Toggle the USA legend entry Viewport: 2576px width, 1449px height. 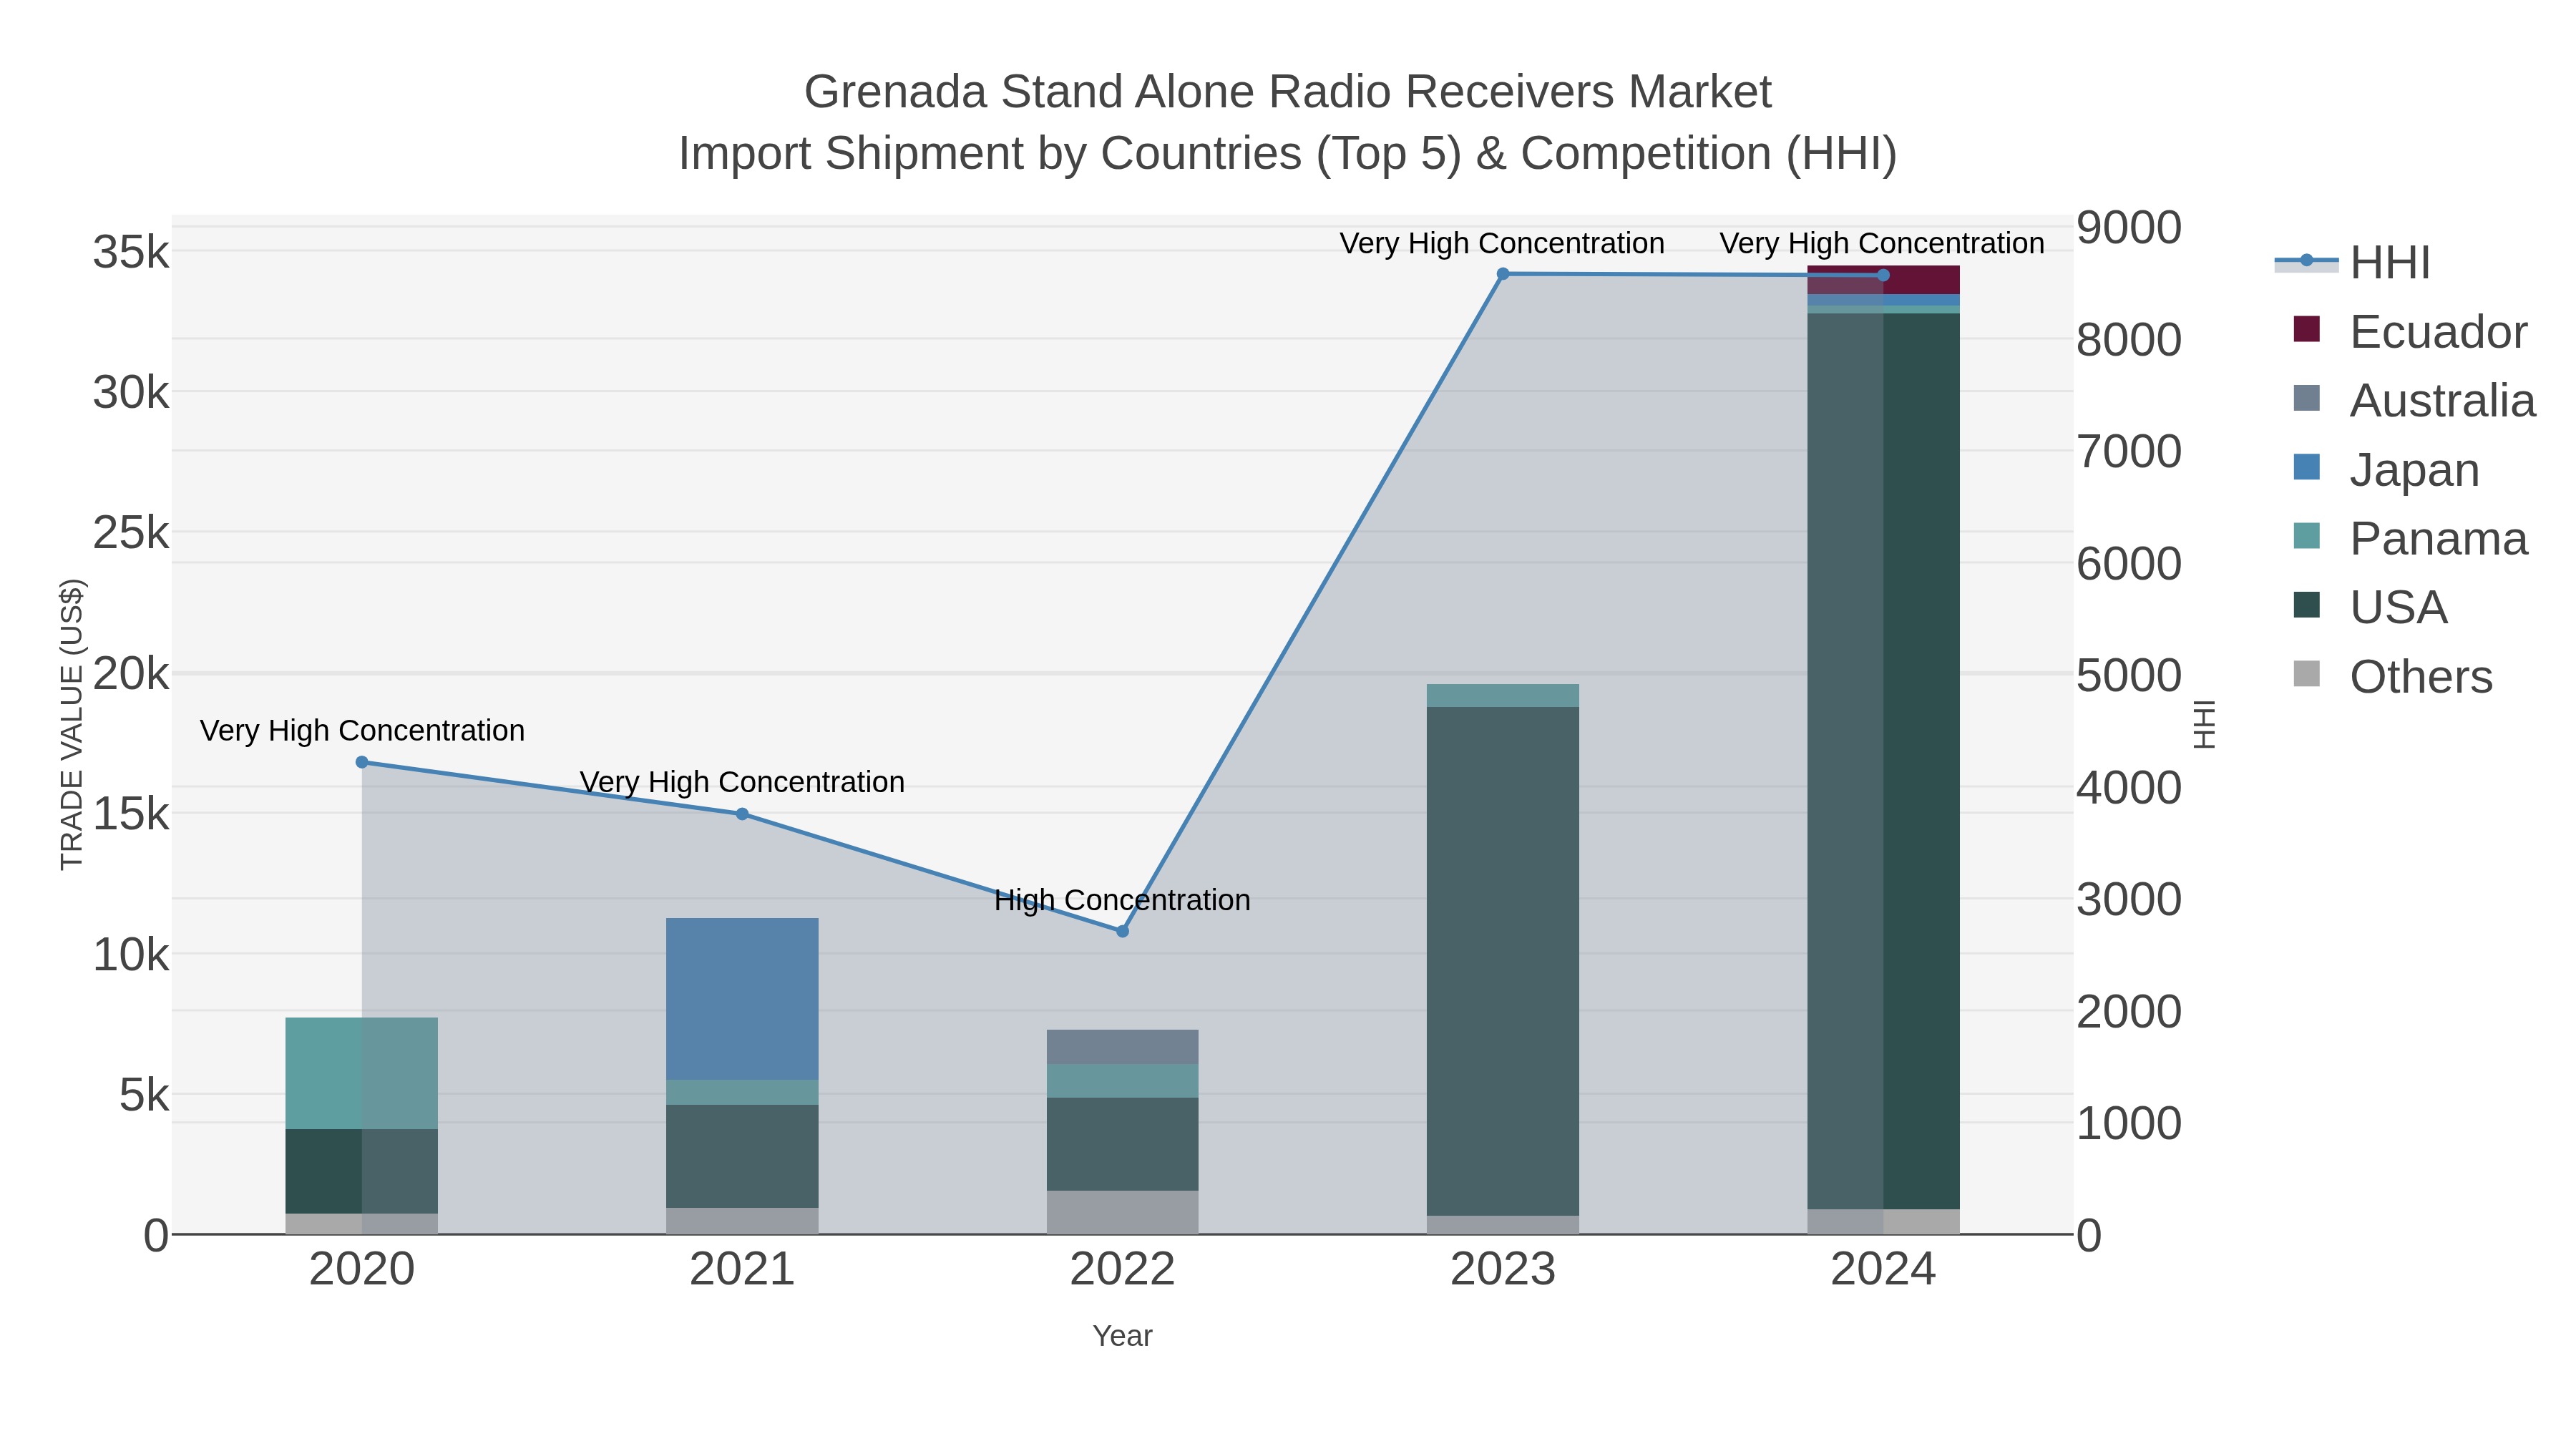tap(2370, 607)
